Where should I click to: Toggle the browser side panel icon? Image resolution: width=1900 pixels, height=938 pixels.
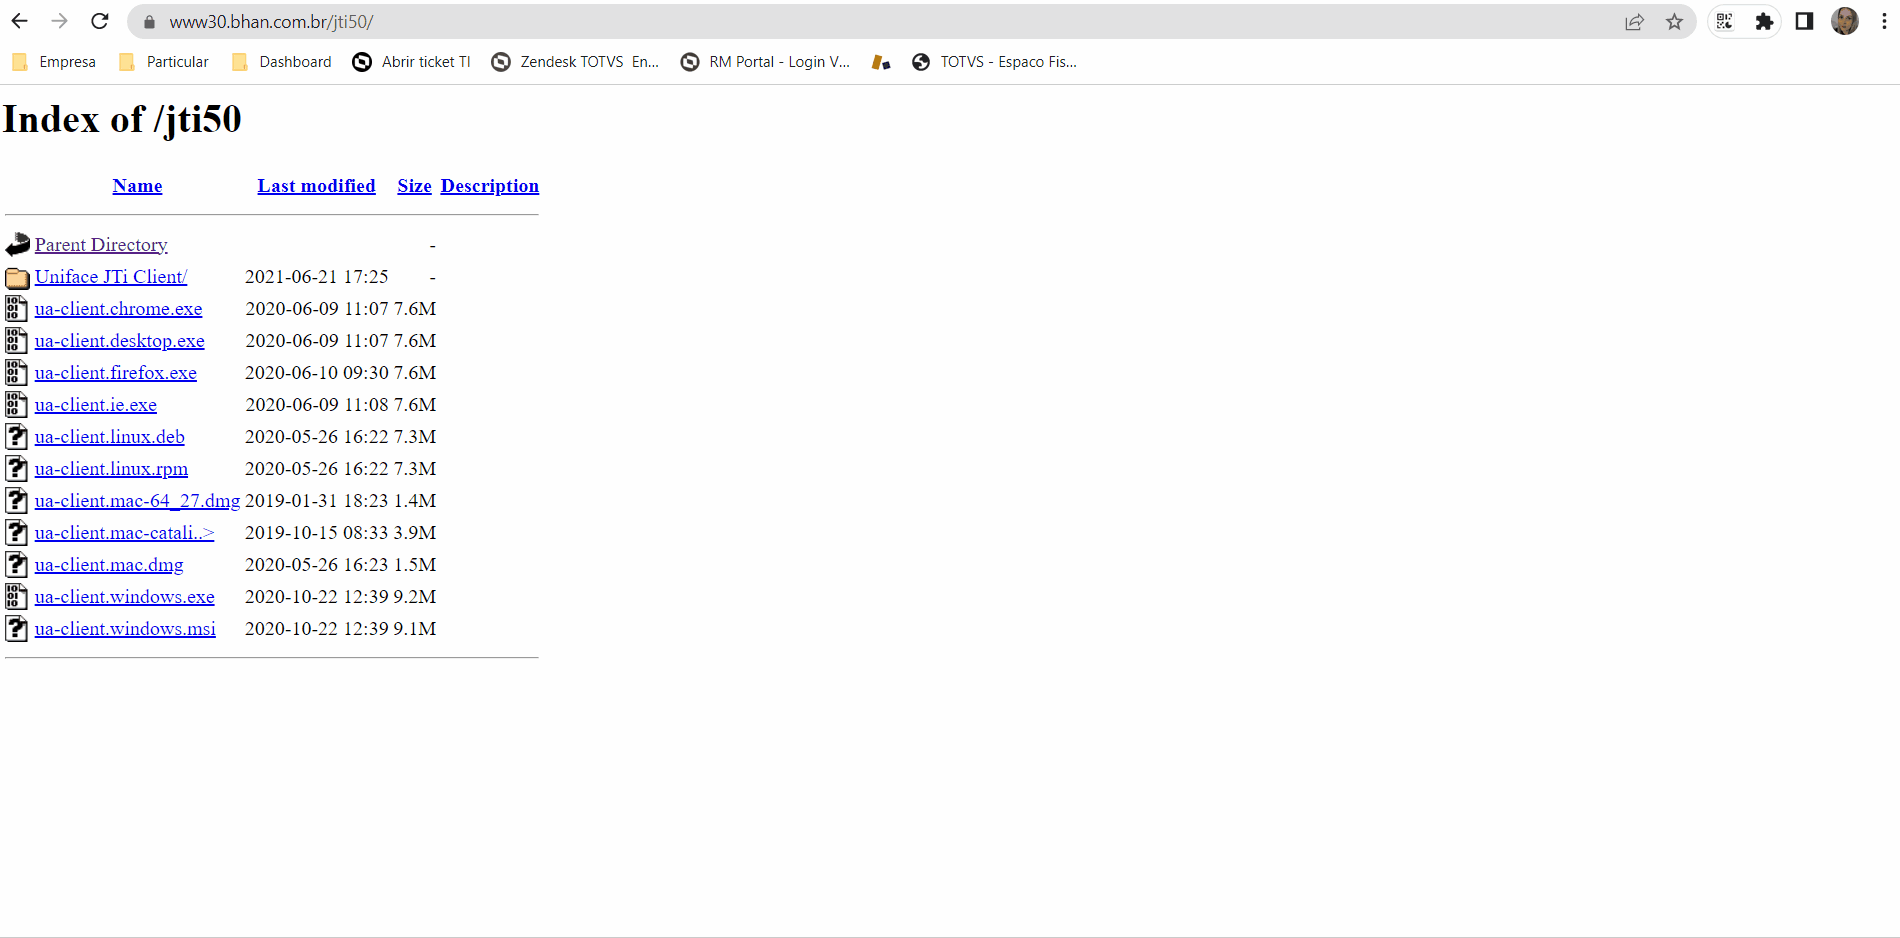(x=1804, y=21)
